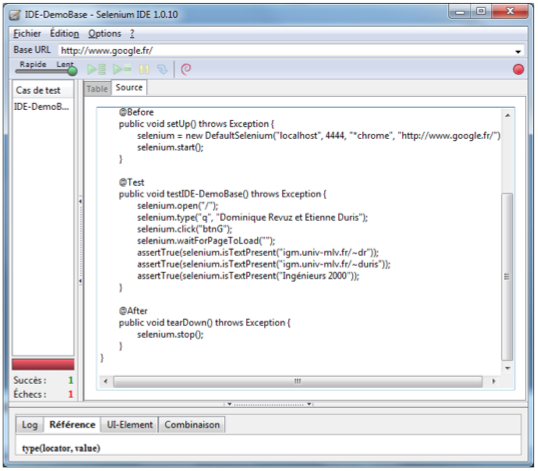Open the Base URL dropdown arrow

point(518,51)
